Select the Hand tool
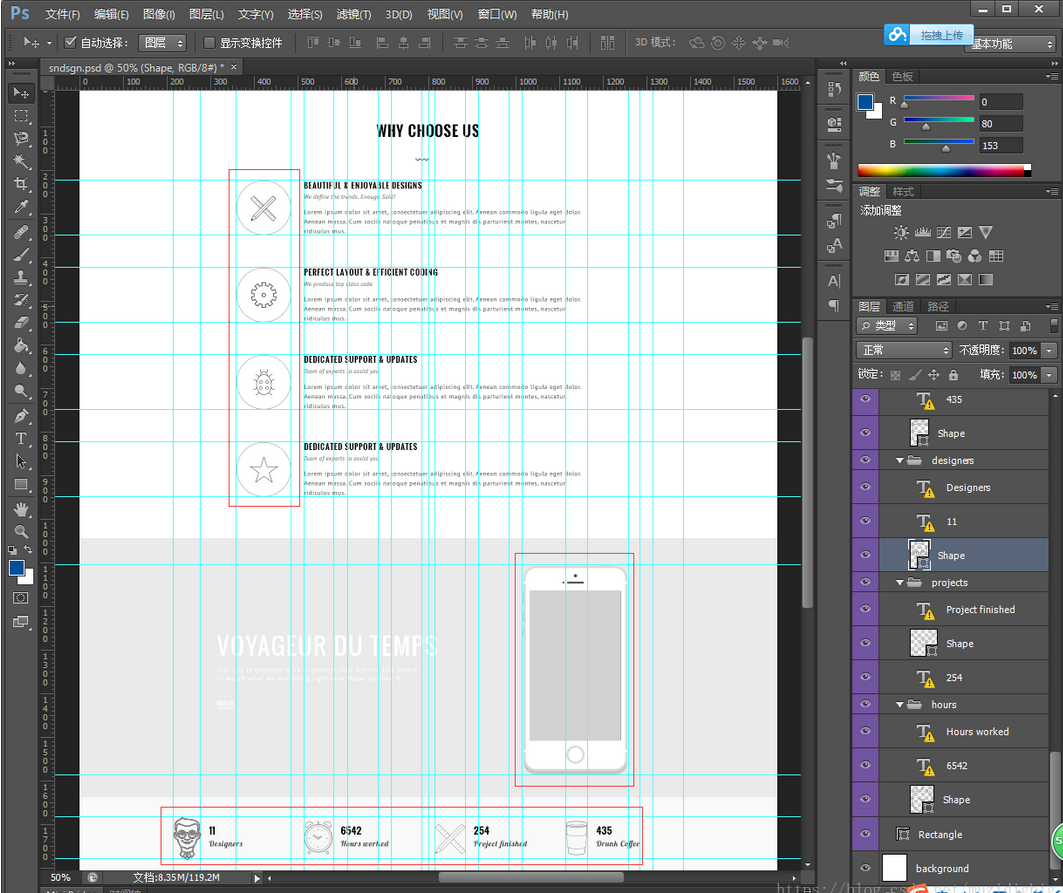The image size is (1063, 893). pos(21,509)
